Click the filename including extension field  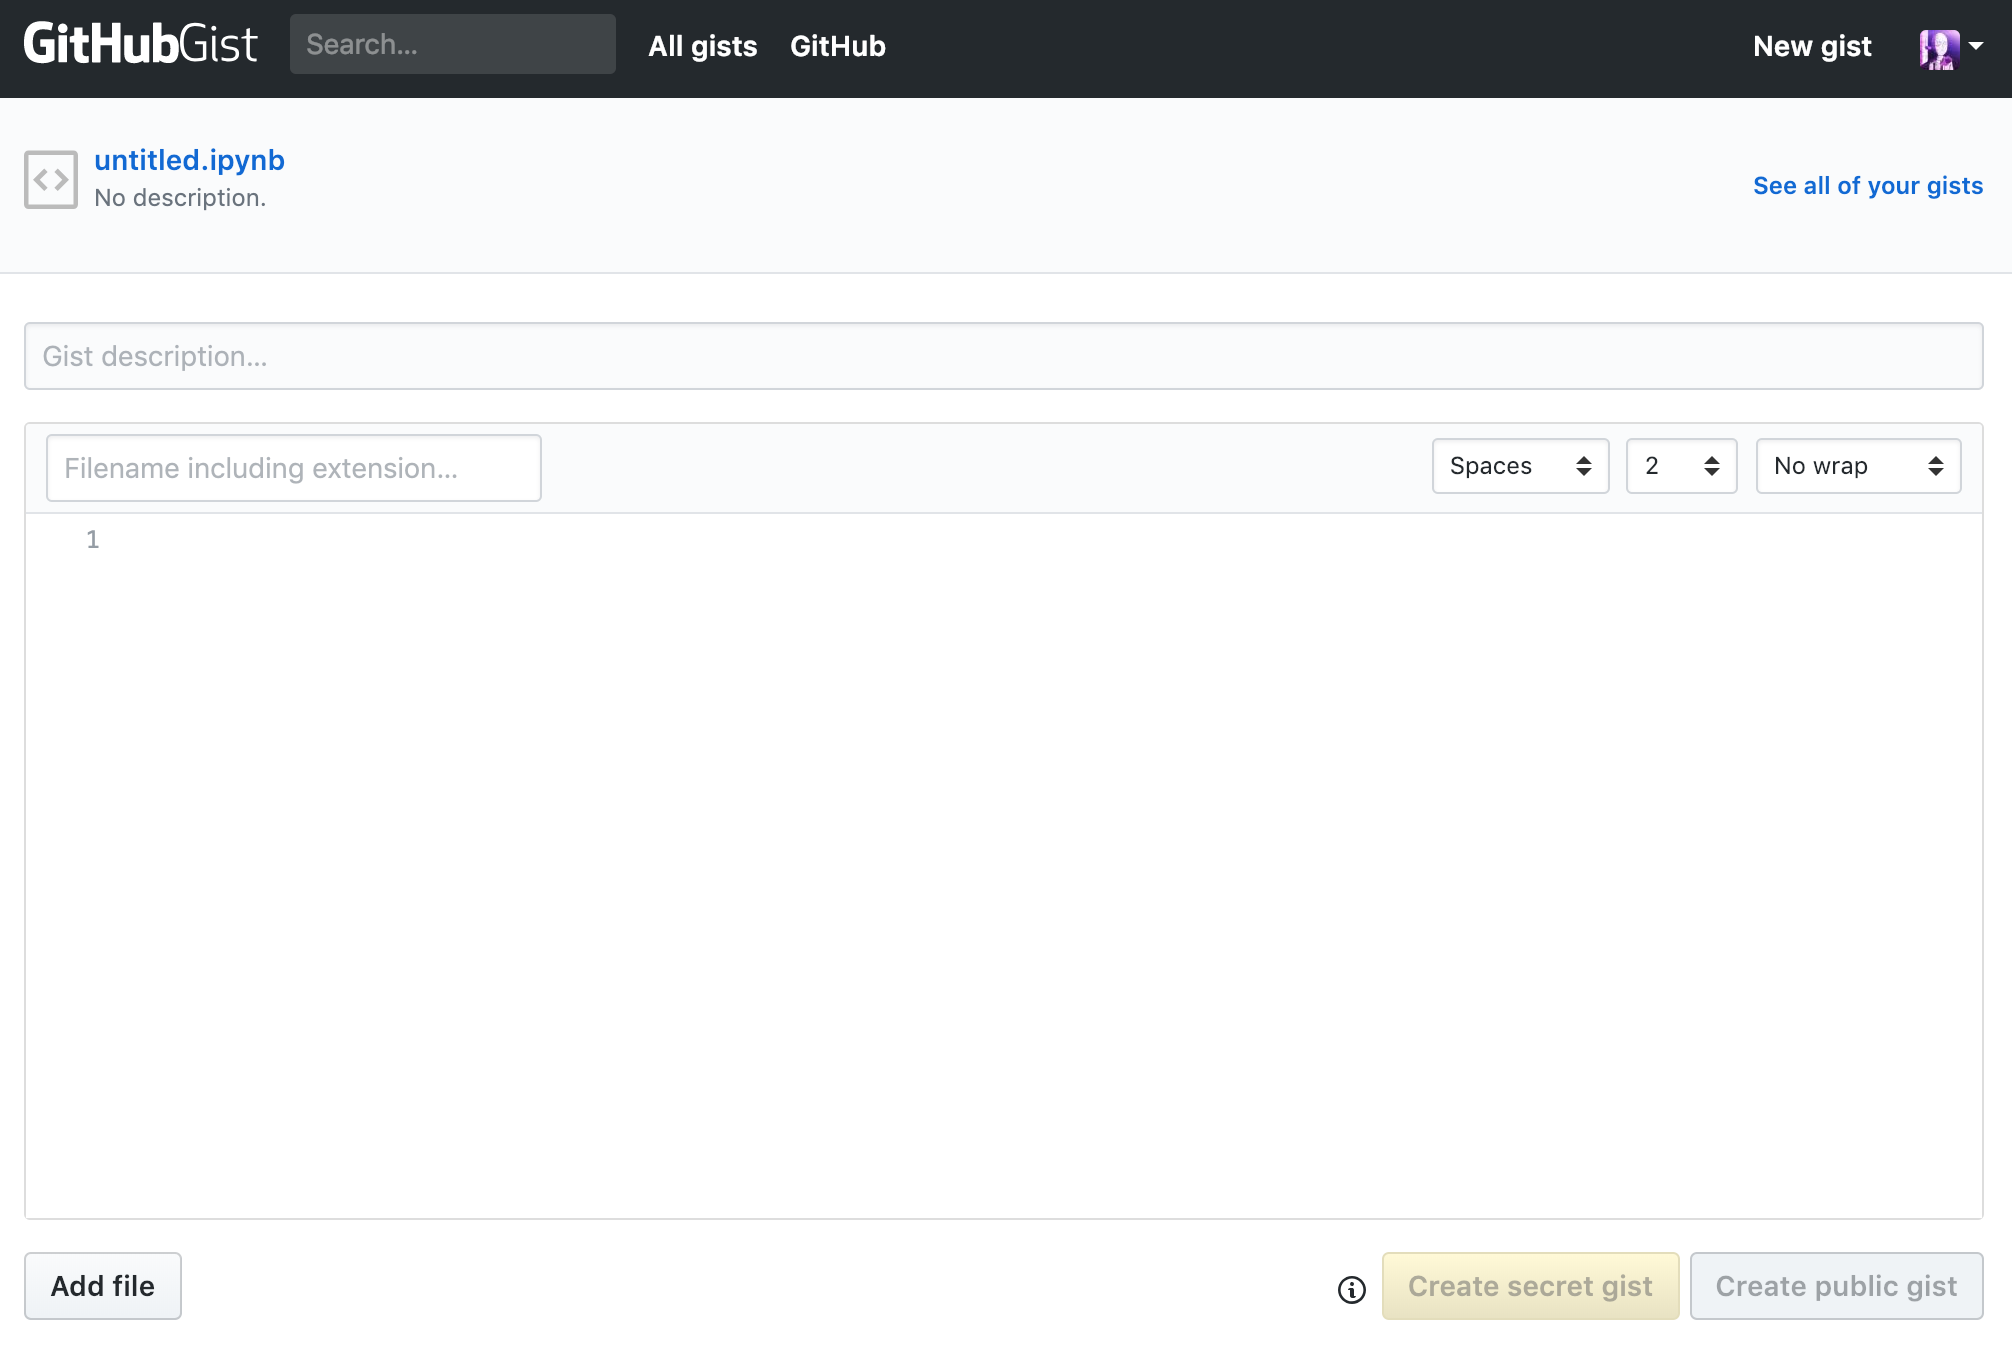coord(293,468)
